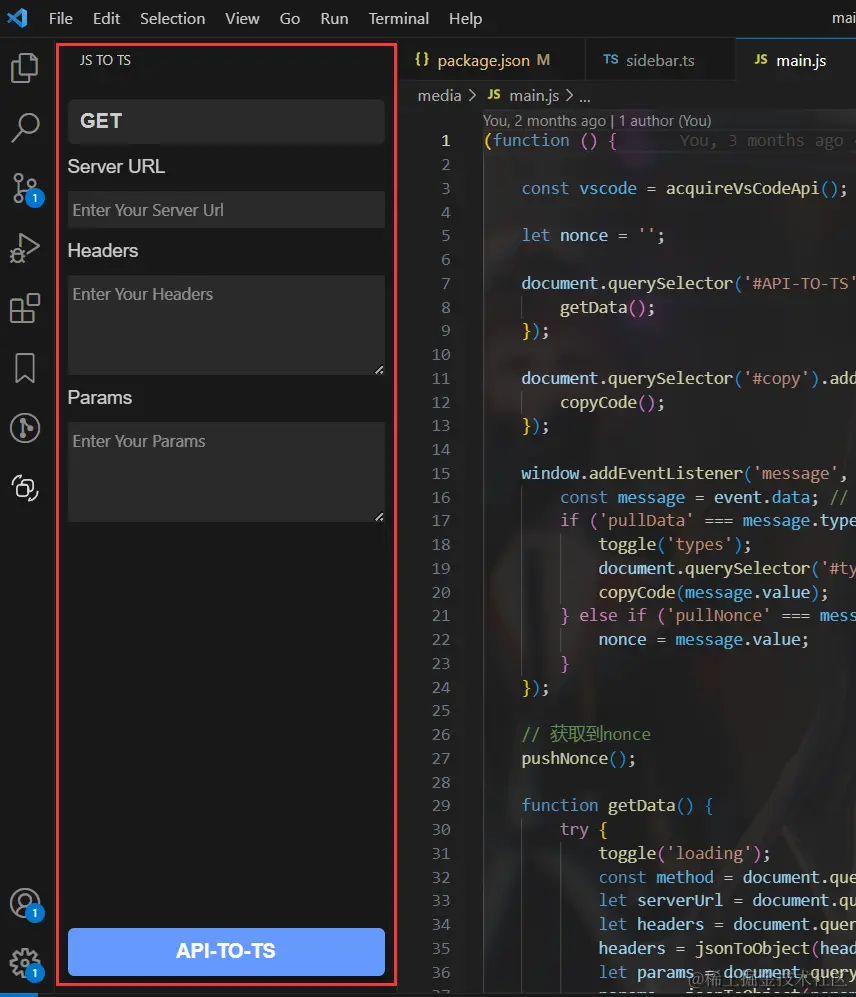The image size is (856, 997).
Task: Focus the Headers text area
Action: tap(226, 325)
